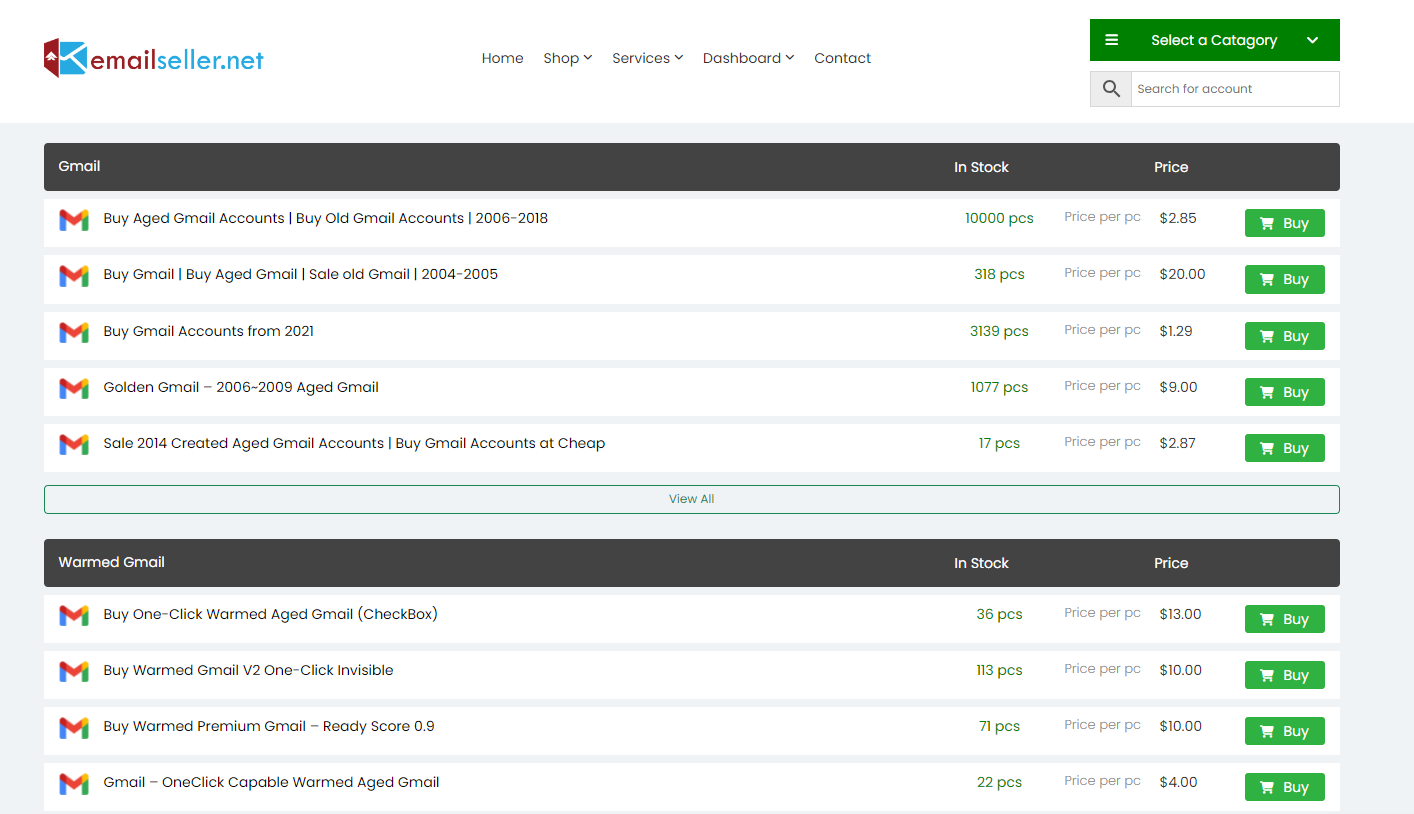The height and width of the screenshot is (814, 1414).
Task: Click Gmail icon beside One-Click Warmed Aged Gmail
Action: tap(74, 616)
